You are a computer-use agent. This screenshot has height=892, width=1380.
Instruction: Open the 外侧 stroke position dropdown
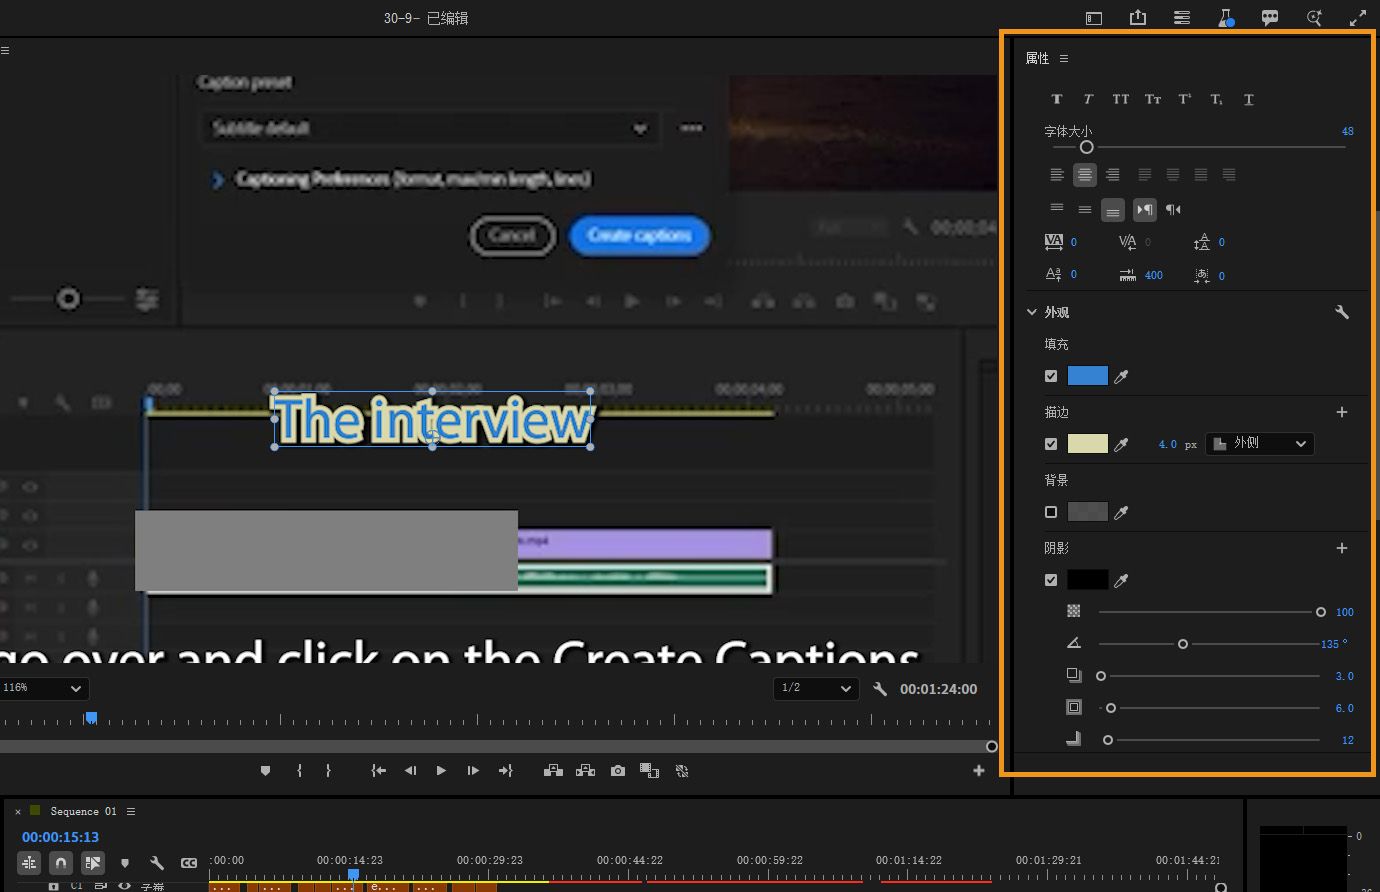1260,444
